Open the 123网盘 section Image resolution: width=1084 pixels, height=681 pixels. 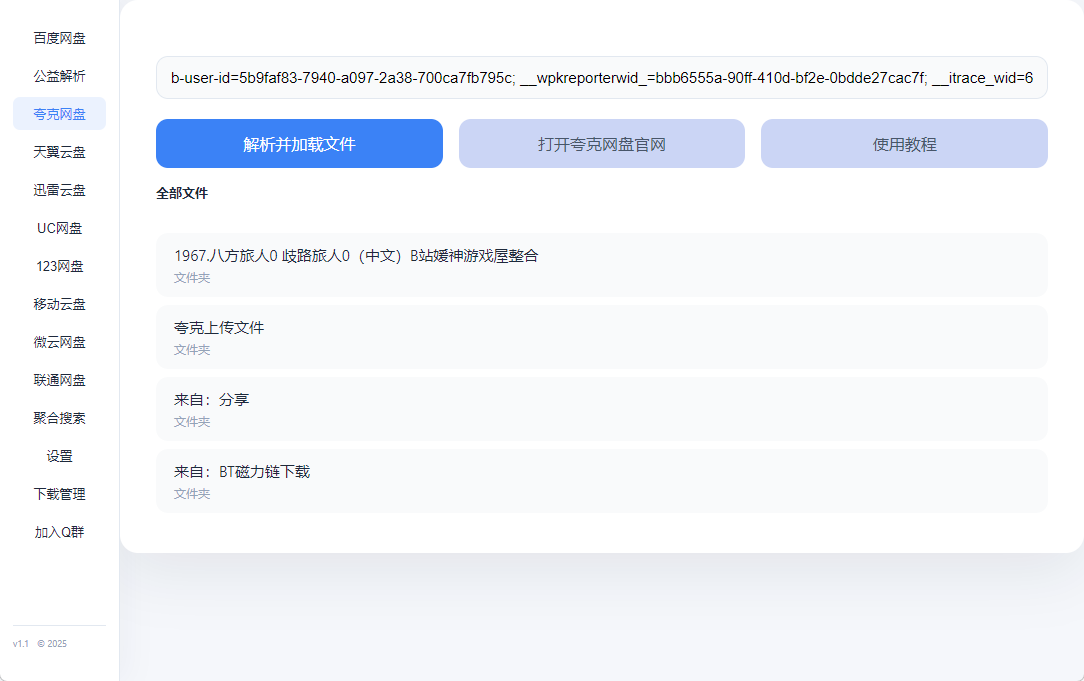59,266
